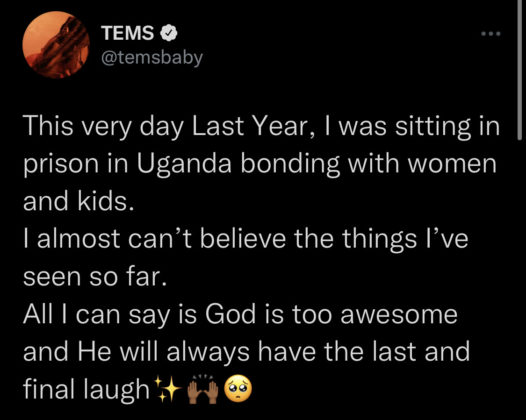Click the line 'and kids.'
Screen dimensions: 526x420
[79, 202]
